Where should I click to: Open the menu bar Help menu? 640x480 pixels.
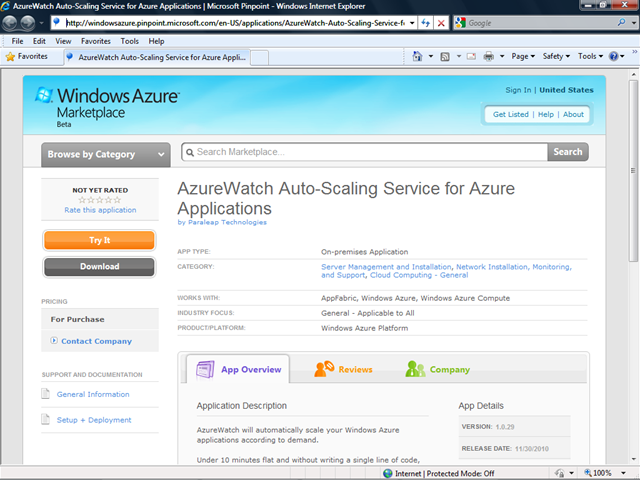156,41
